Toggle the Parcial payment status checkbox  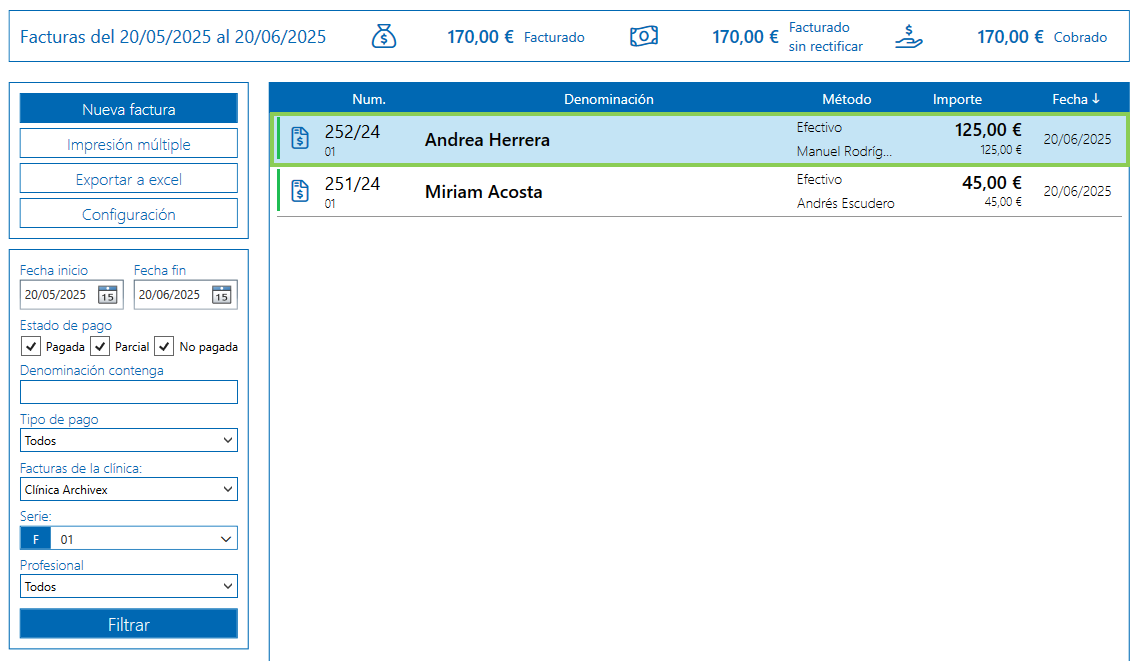coord(100,347)
